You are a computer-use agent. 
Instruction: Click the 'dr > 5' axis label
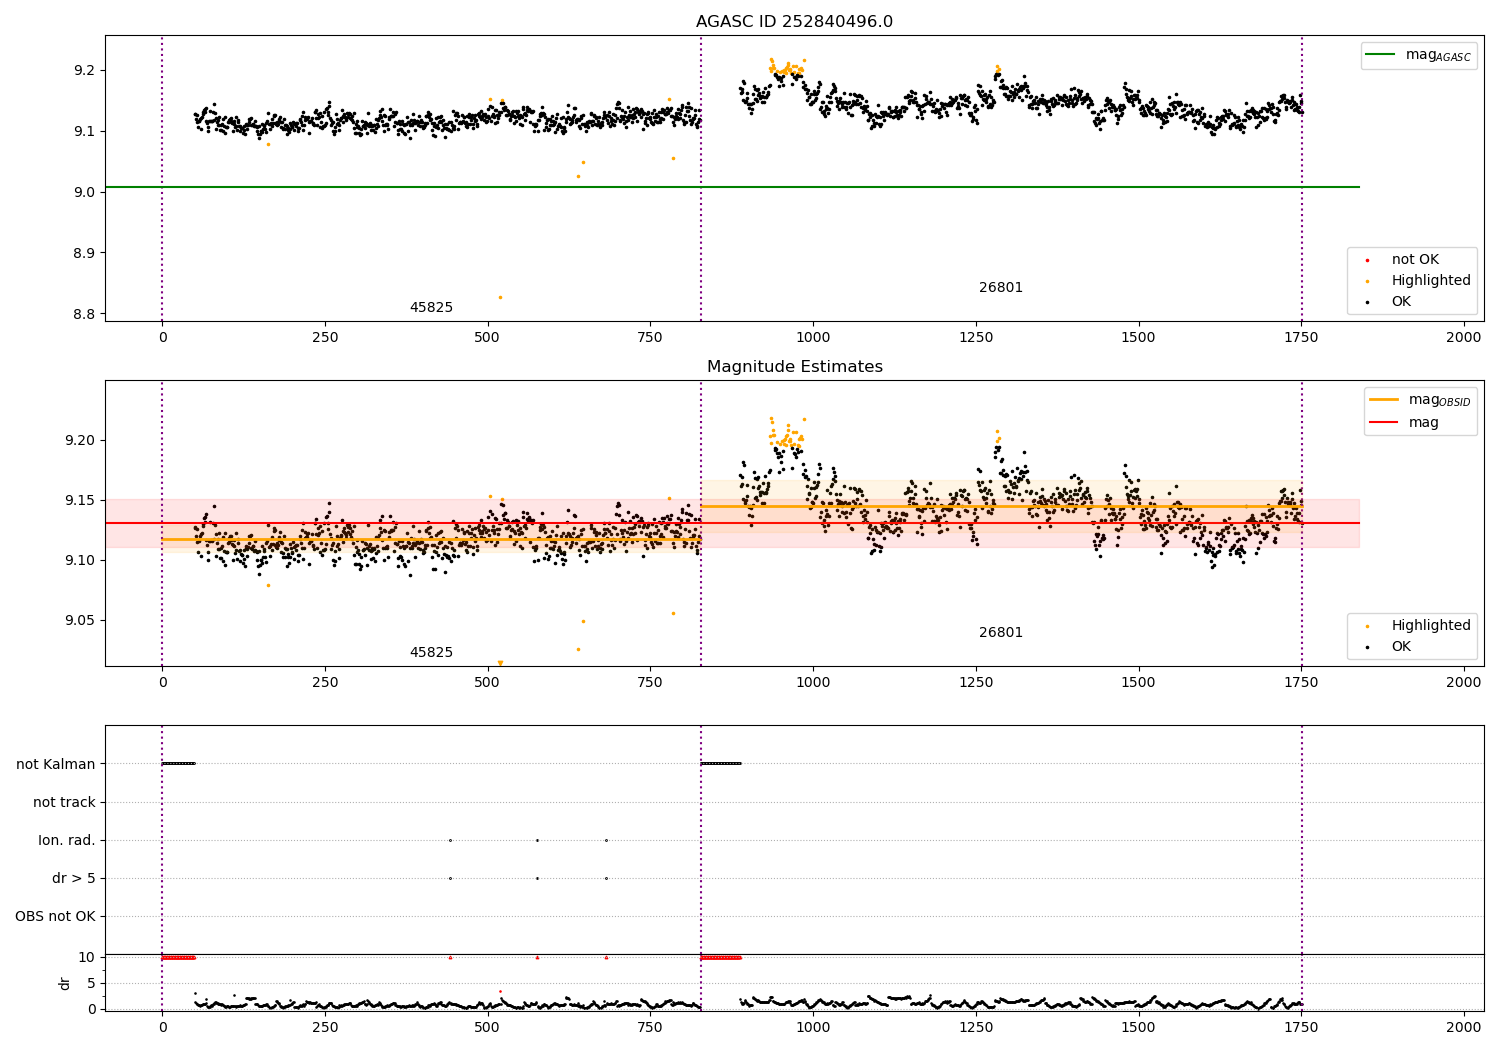pyautogui.click(x=74, y=879)
